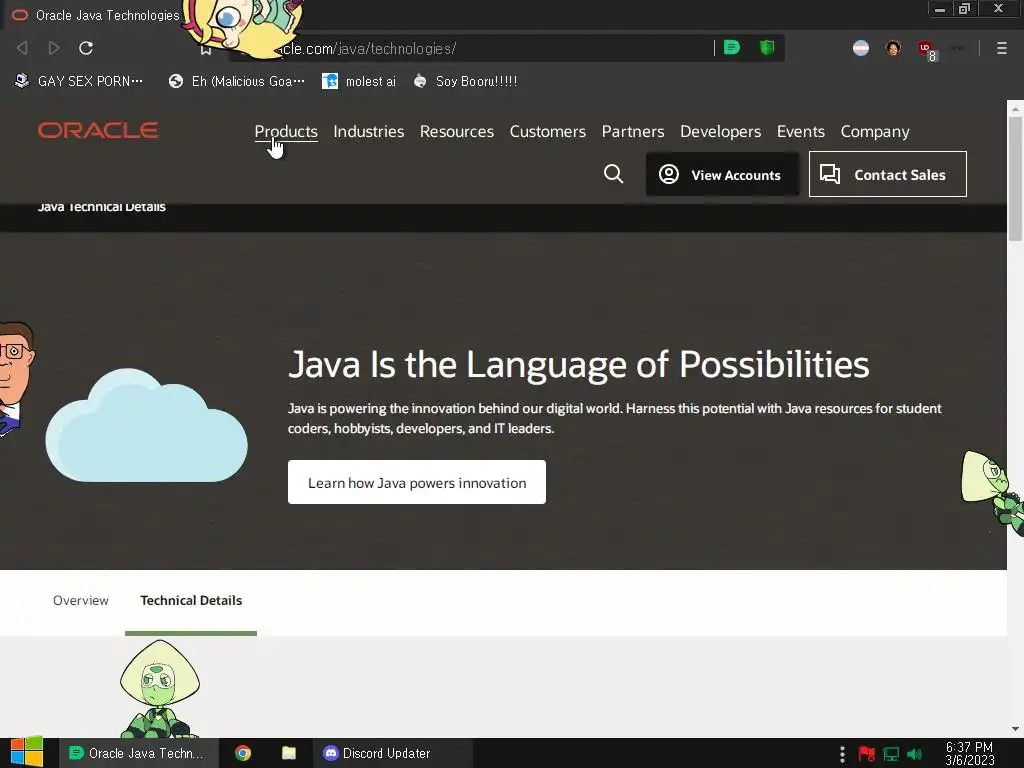Open the browser hamburger menu
The height and width of the screenshot is (768, 1024).
[x=1002, y=48]
